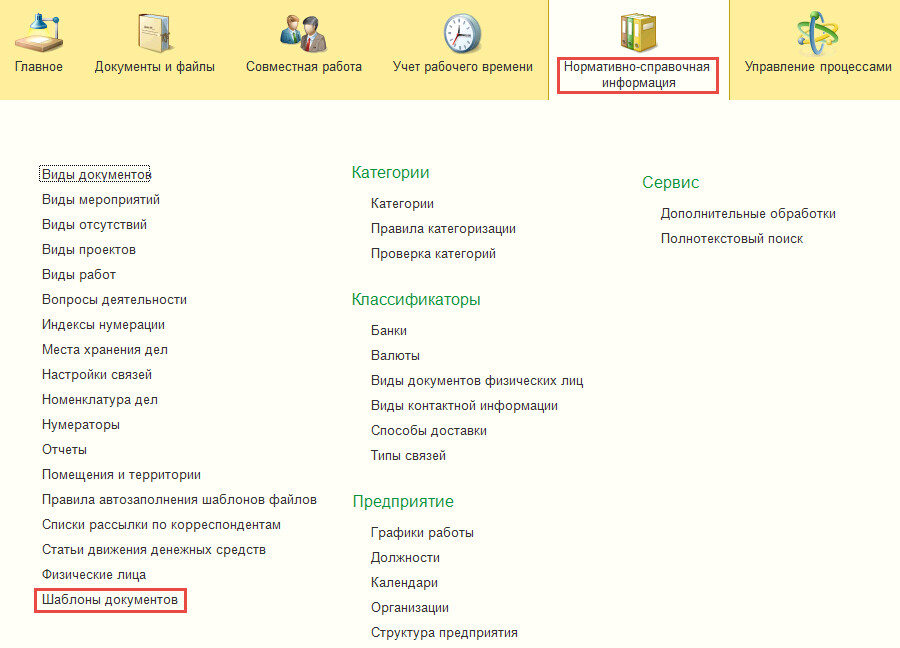Click the two people icon for Совместная работа
The width and height of the screenshot is (900, 648).
point(304,33)
